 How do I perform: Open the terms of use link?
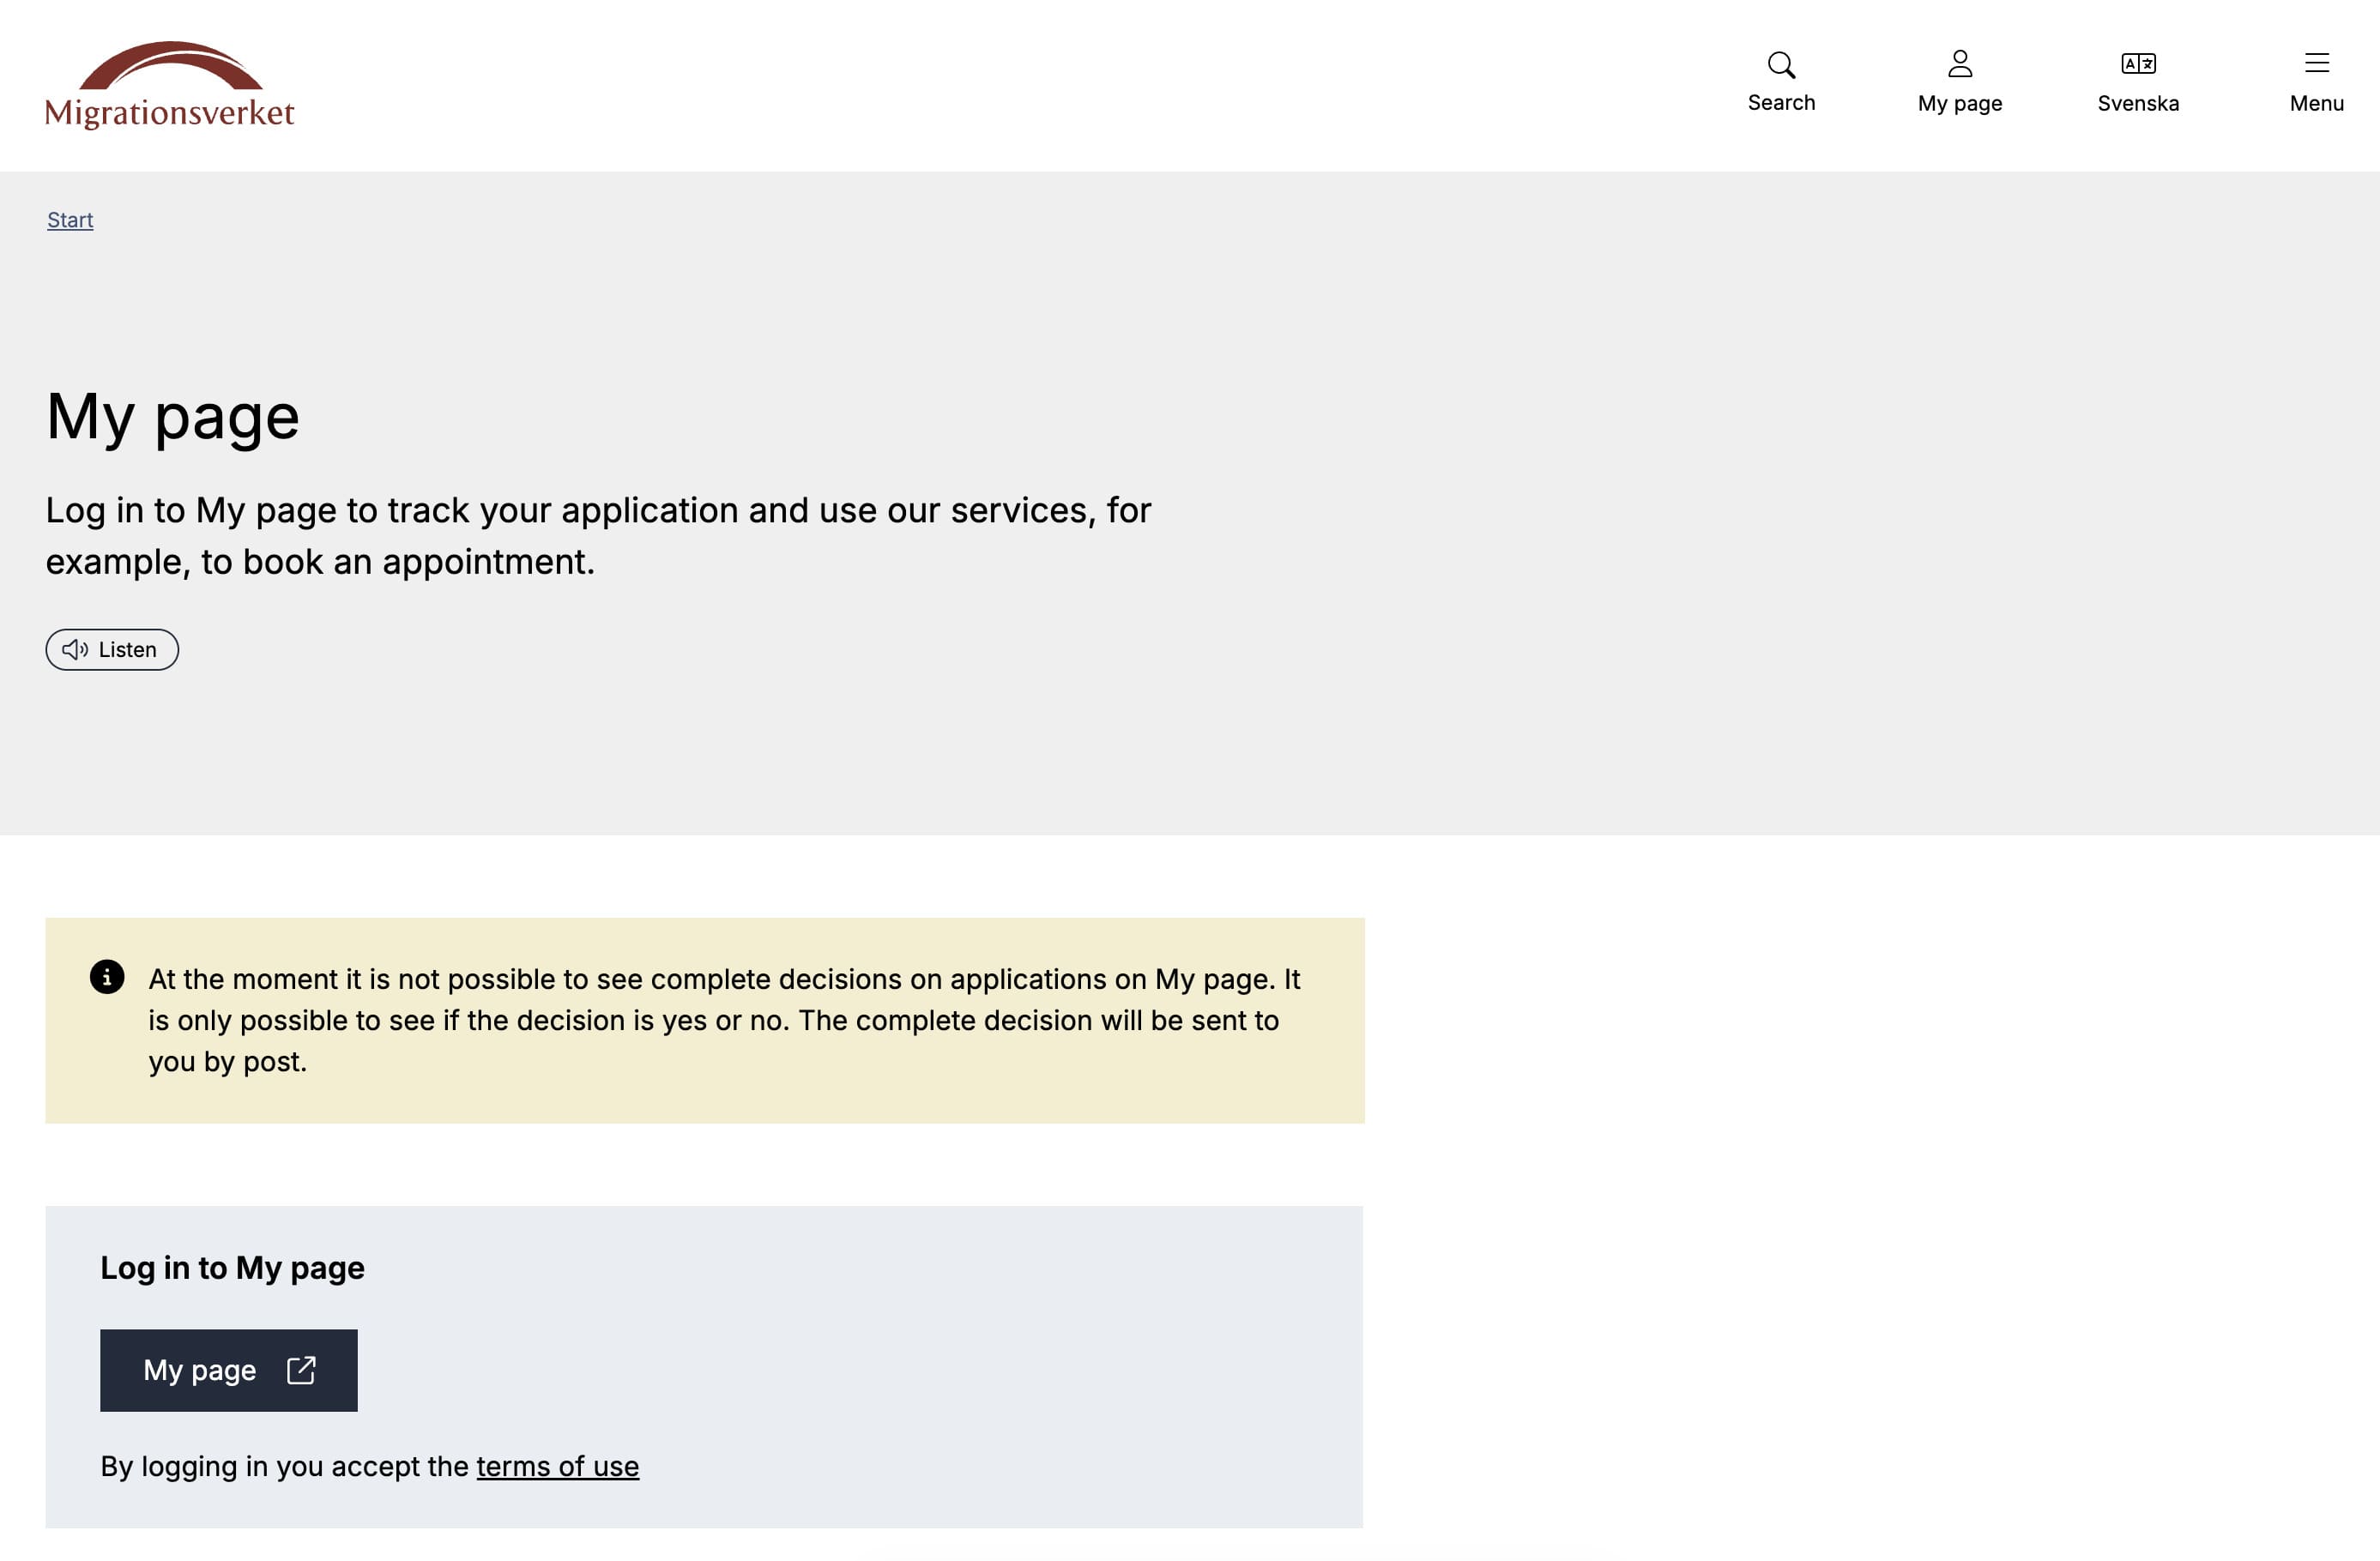(x=557, y=1466)
